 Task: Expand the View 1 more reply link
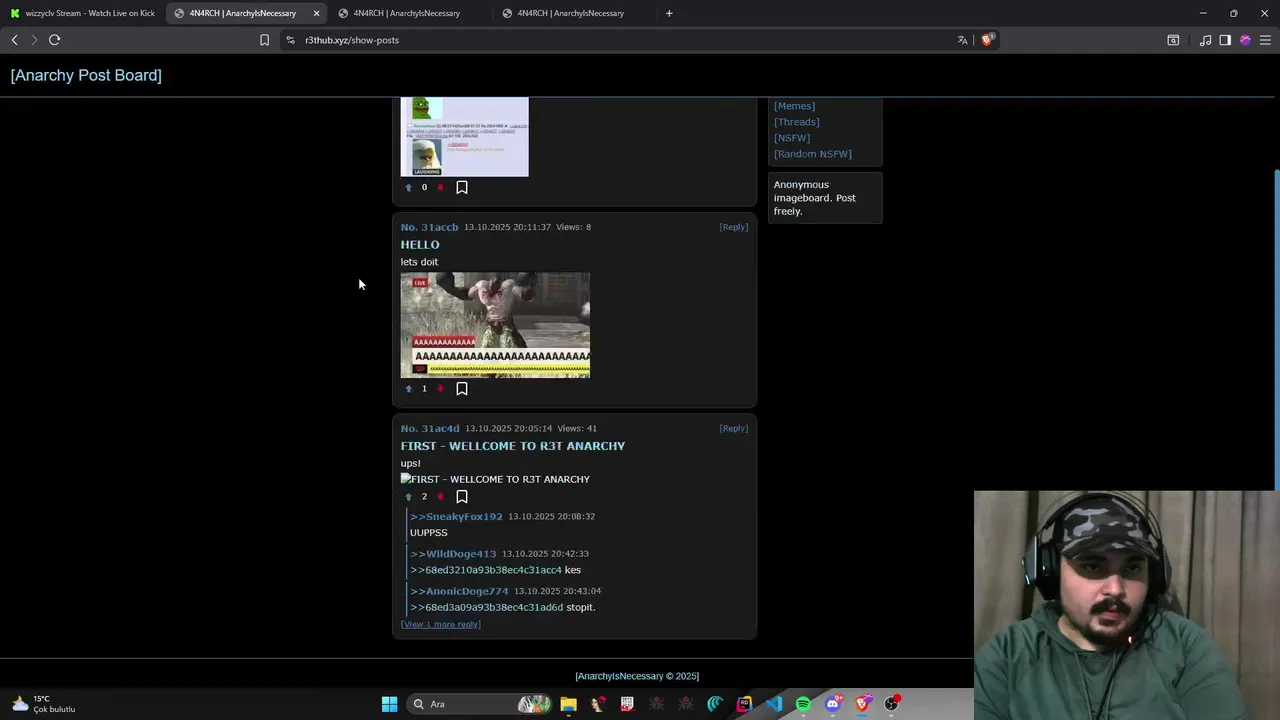441,624
